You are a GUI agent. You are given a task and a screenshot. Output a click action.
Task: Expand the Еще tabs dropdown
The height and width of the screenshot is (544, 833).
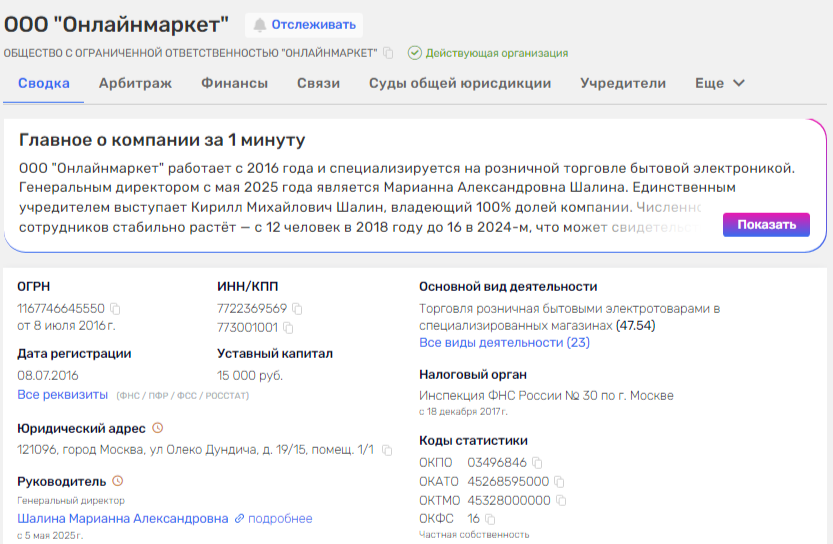click(x=720, y=83)
